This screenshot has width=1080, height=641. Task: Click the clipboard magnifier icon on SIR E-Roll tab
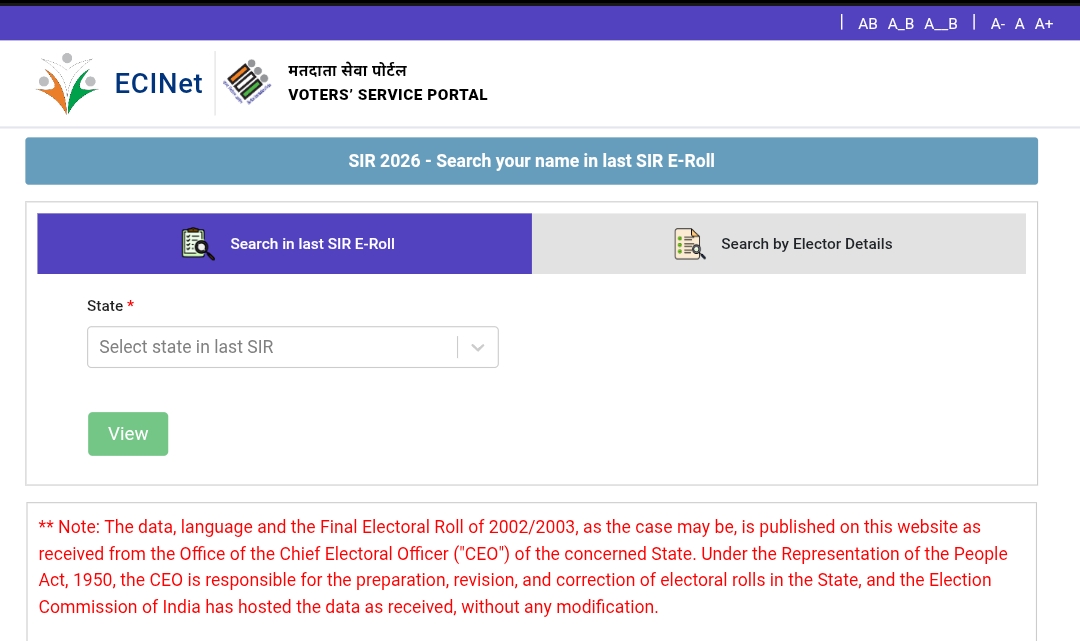(x=198, y=244)
